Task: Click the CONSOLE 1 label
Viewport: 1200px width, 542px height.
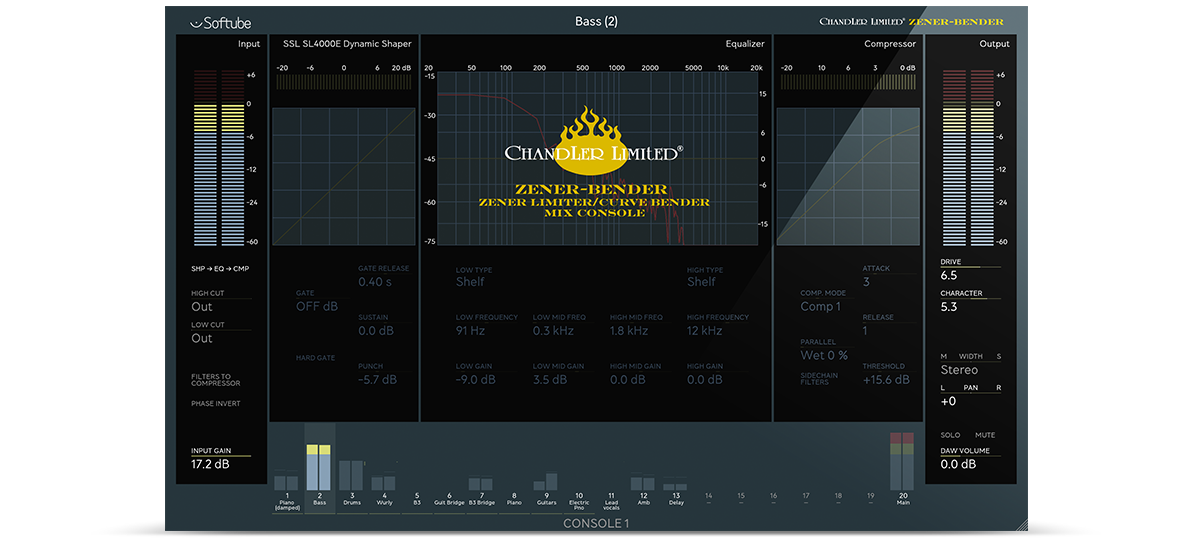Action: pyautogui.click(x=597, y=524)
